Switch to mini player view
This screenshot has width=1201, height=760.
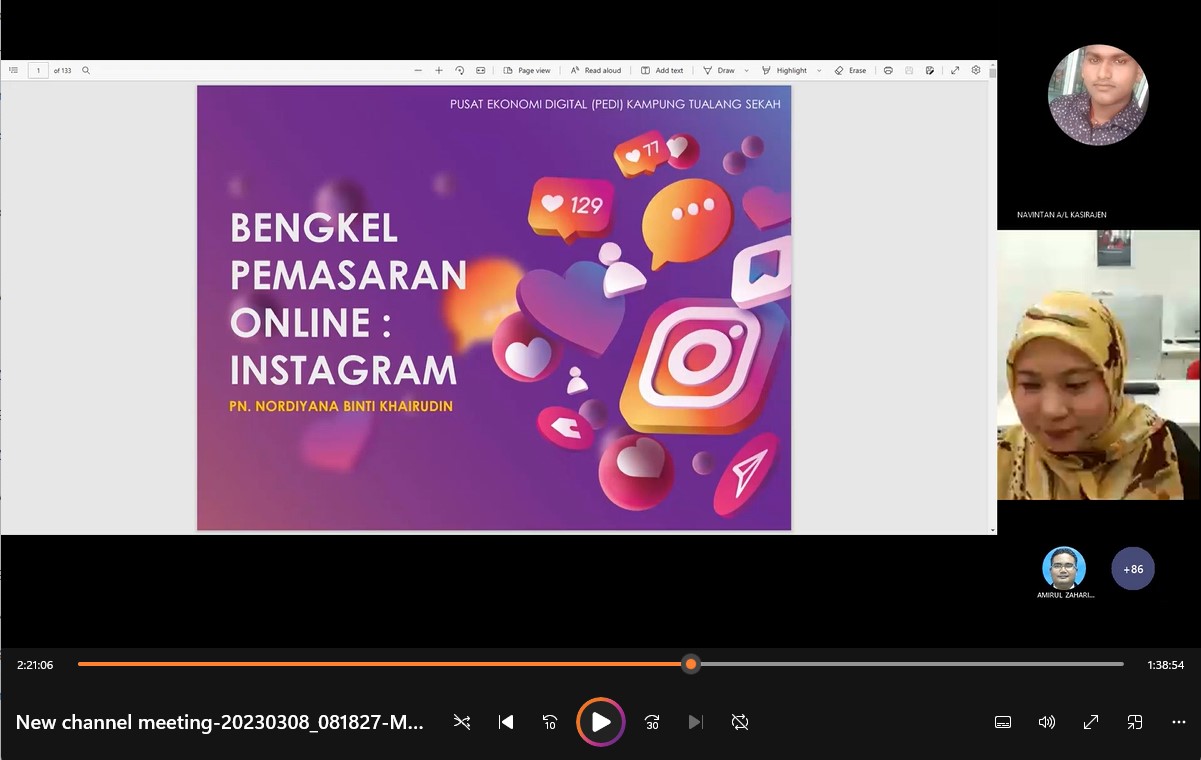[x=1135, y=722]
